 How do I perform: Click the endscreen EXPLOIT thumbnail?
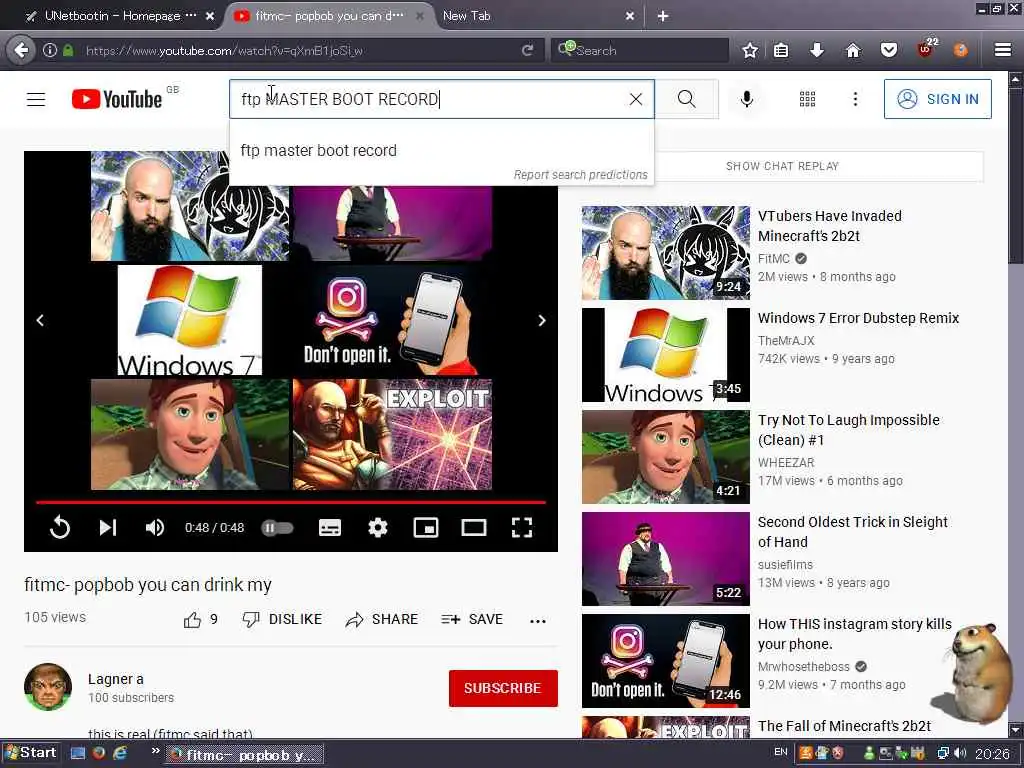click(392, 434)
